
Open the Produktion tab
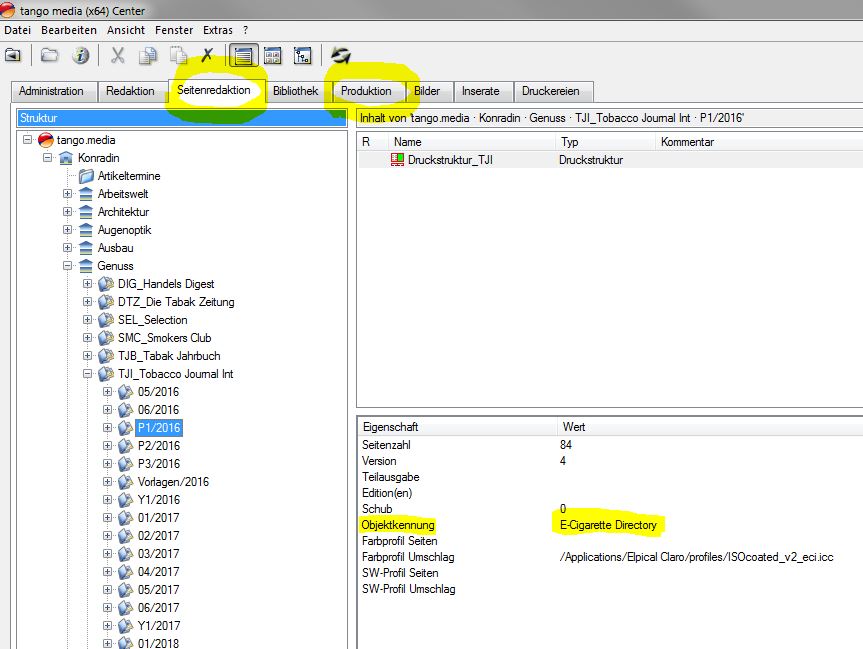[366, 91]
